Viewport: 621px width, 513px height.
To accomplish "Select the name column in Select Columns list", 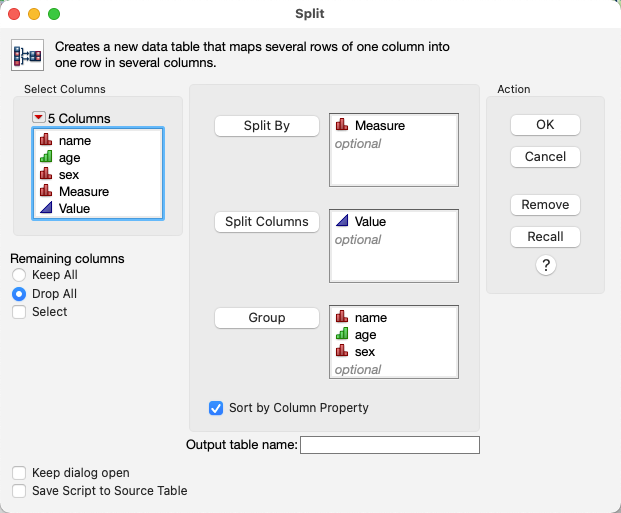I will pyautogui.click(x=74, y=141).
